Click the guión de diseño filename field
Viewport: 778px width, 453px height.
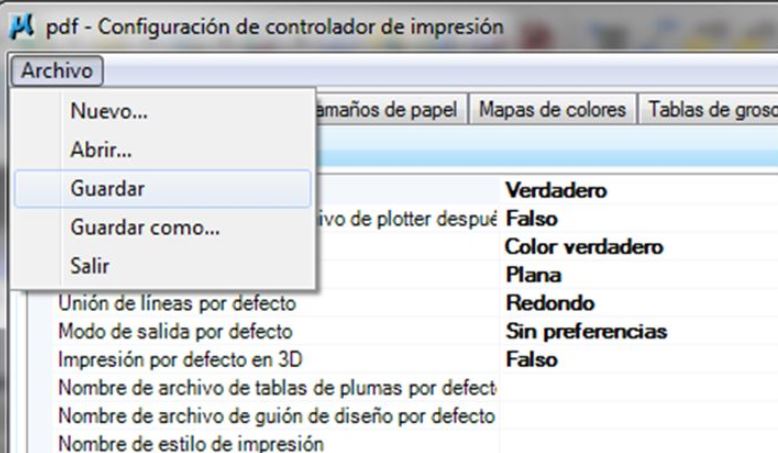(x=639, y=416)
